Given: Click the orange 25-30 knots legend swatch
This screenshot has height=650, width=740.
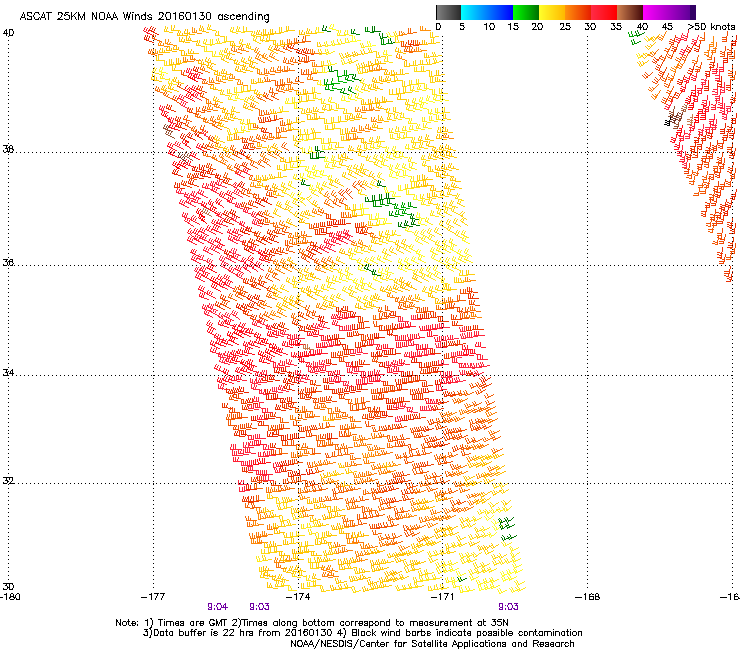Looking at the screenshot, I should click(x=578, y=12).
